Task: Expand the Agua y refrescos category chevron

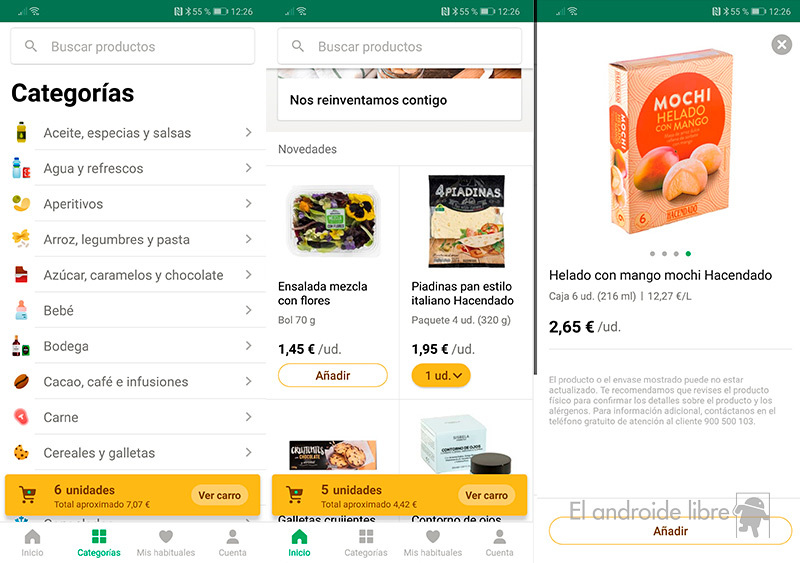Action: click(x=248, y=168)
